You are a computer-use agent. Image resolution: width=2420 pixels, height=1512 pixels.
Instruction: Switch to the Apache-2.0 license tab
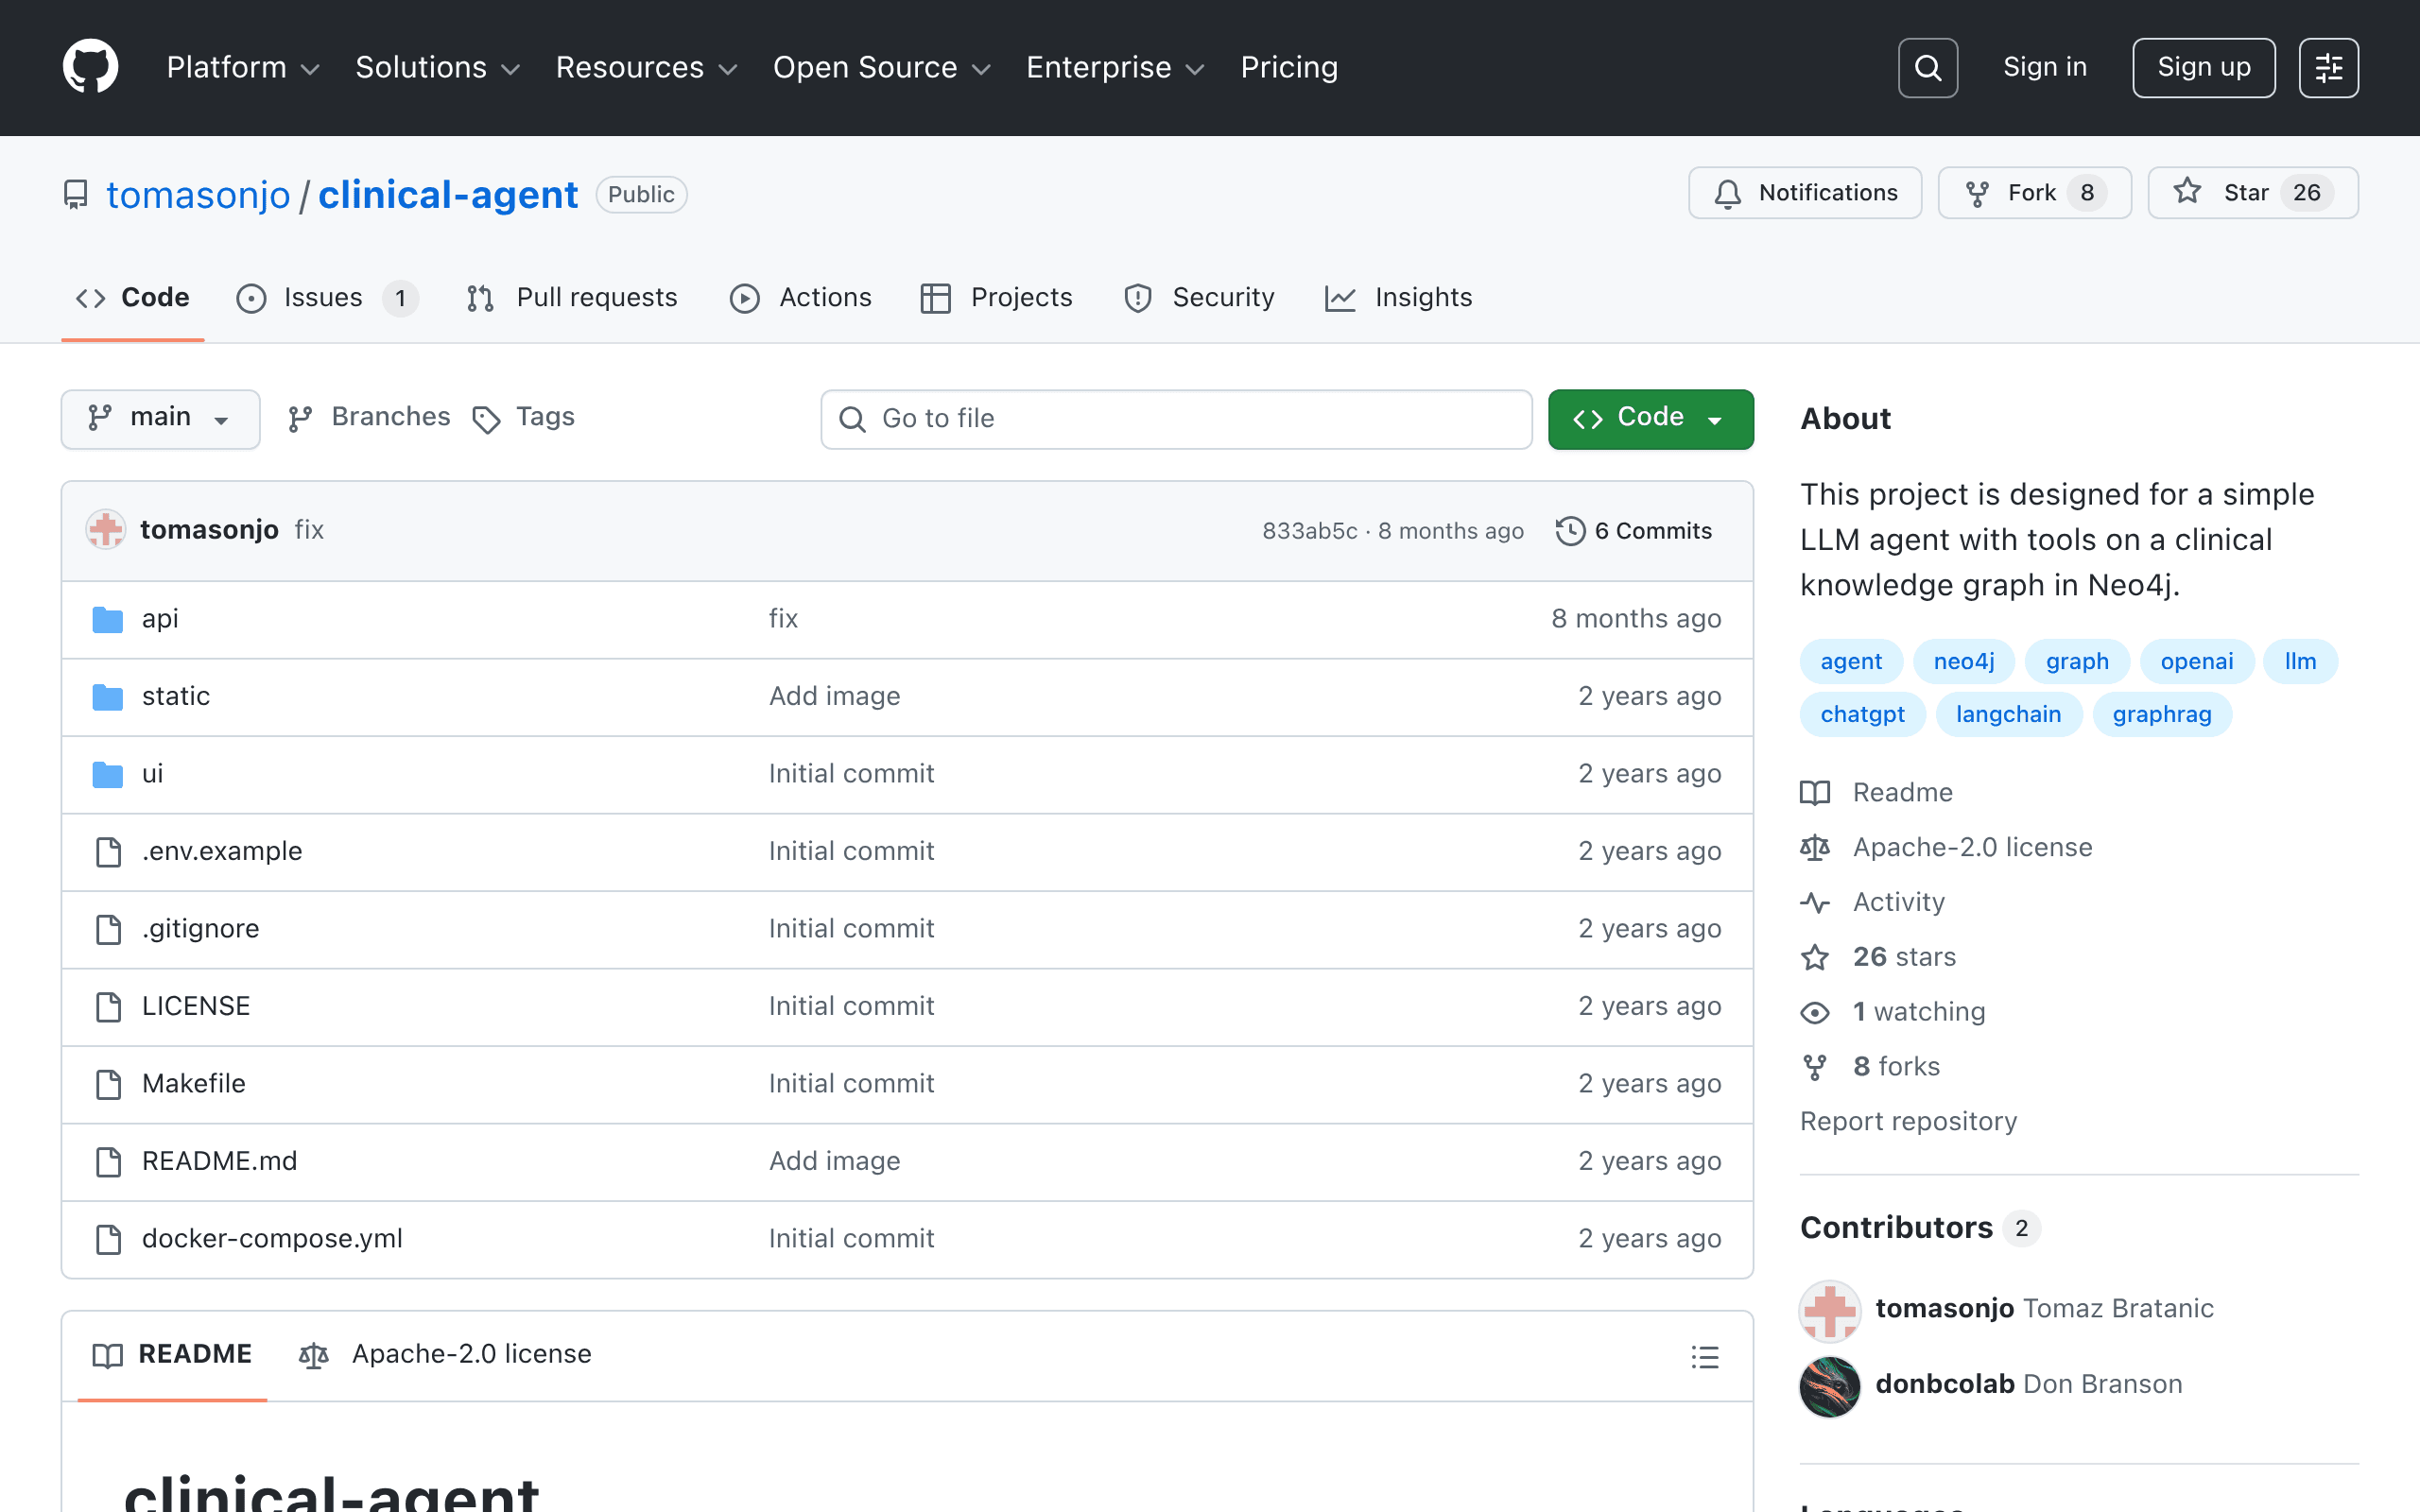click(445, 1354)
